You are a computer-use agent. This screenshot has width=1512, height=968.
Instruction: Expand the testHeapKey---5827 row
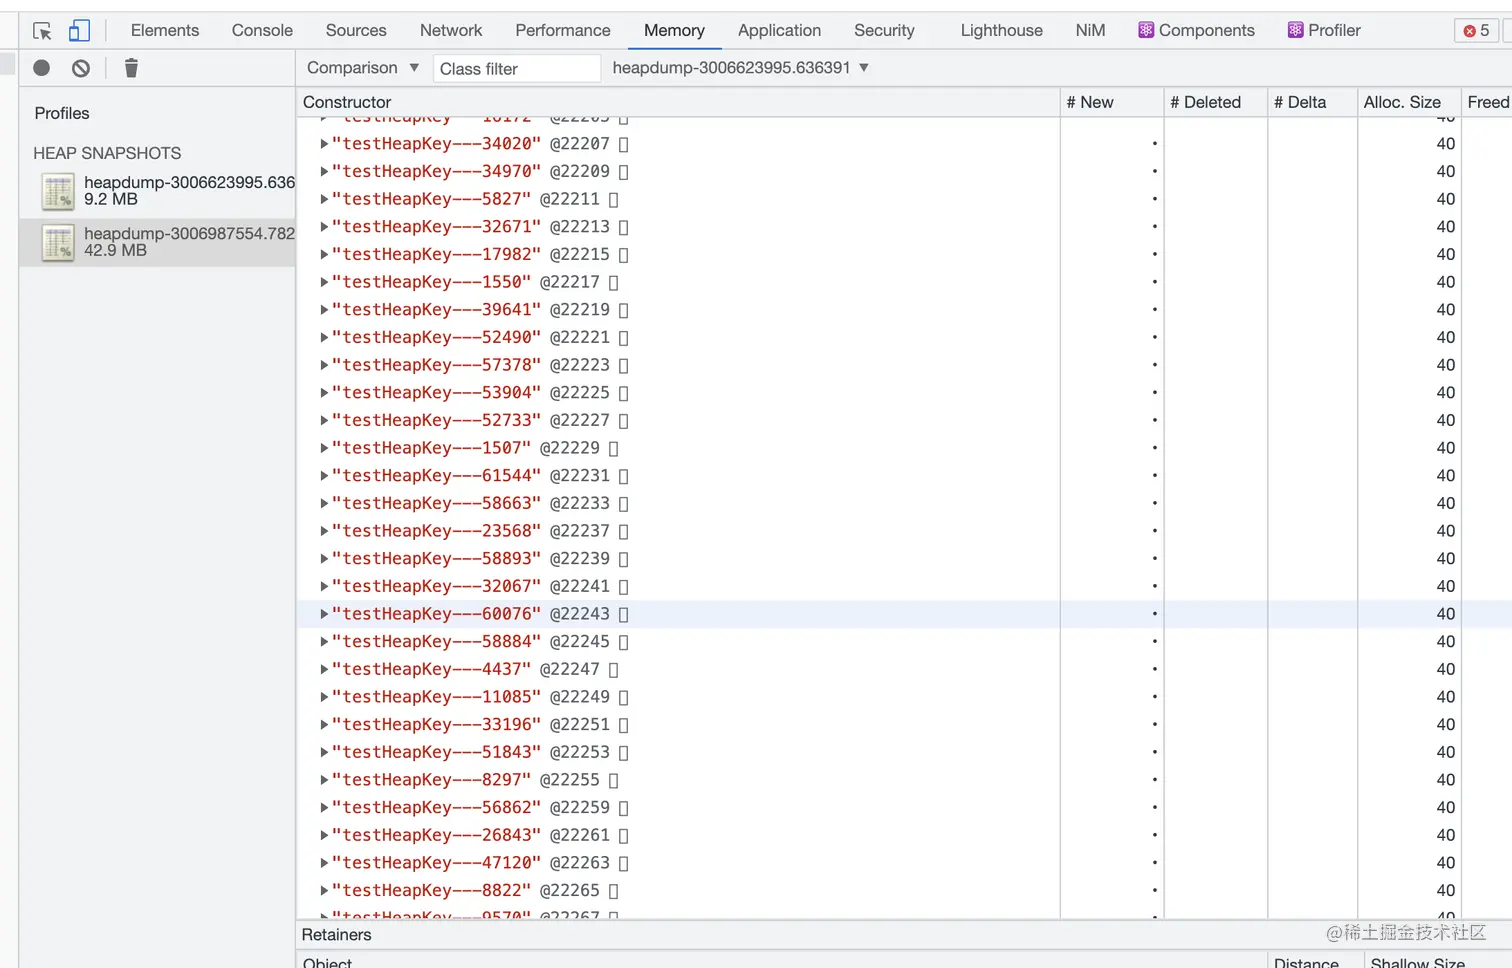click(324, 199)
